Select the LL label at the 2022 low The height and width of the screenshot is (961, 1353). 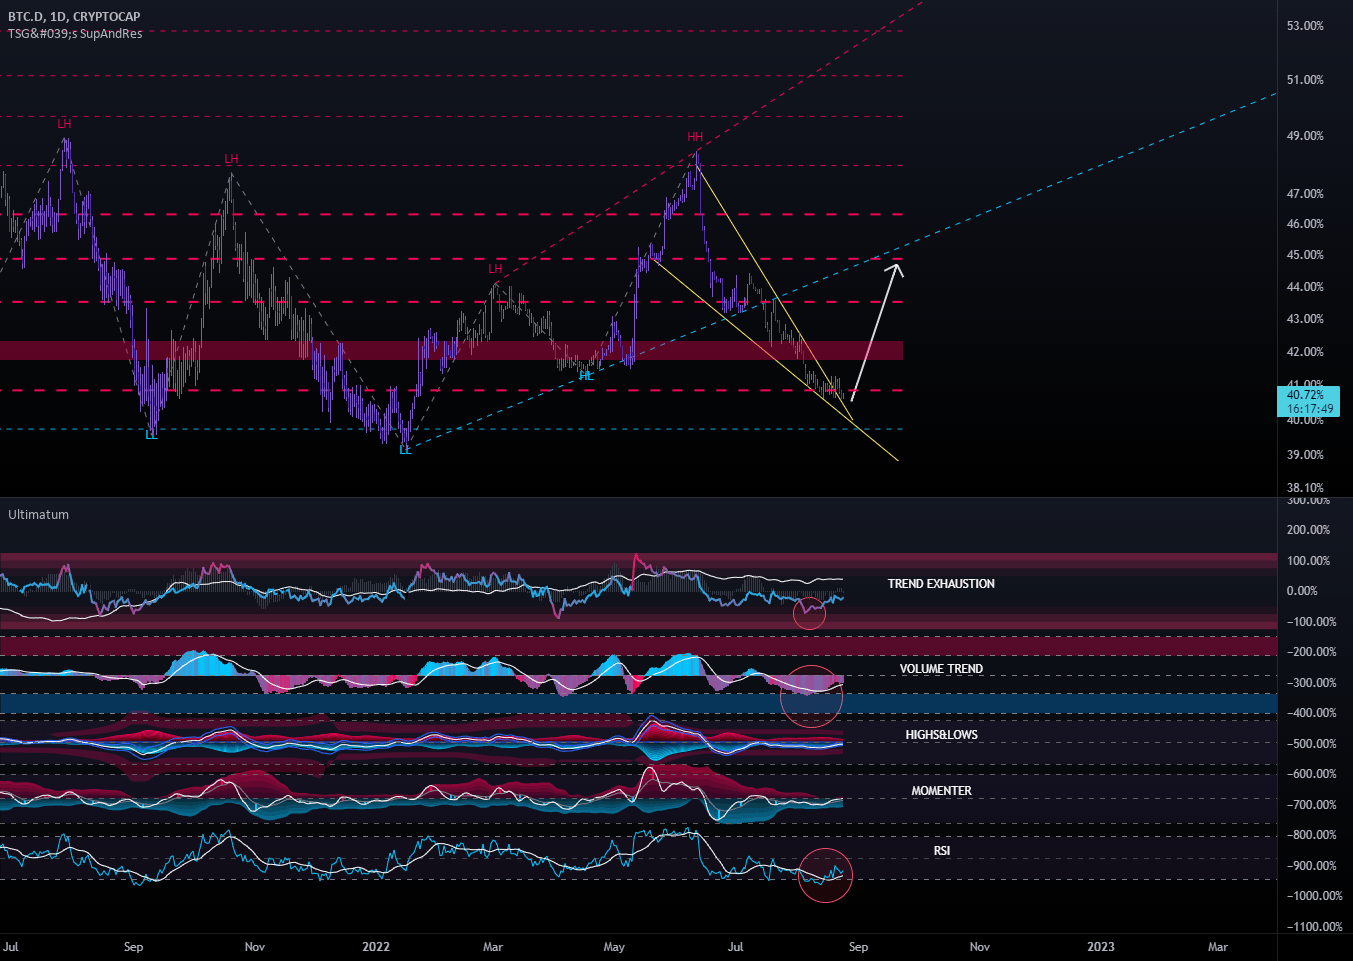coord(405,451)
